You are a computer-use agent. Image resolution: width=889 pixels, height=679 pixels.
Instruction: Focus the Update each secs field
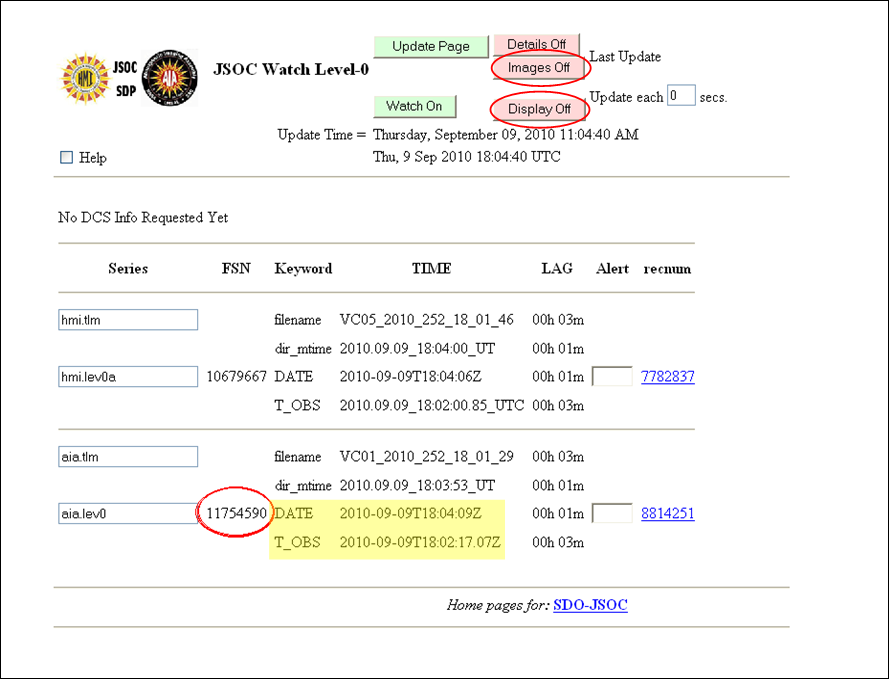681,96
